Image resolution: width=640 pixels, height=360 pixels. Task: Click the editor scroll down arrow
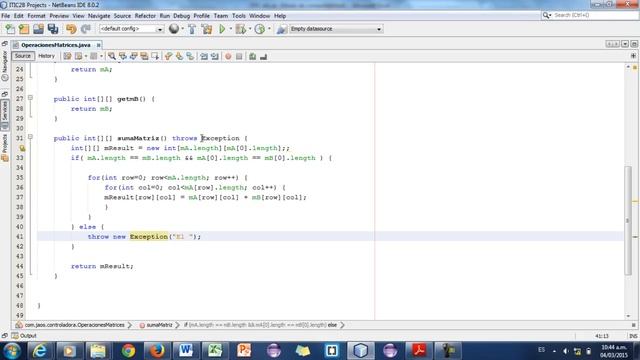point(628,316)
